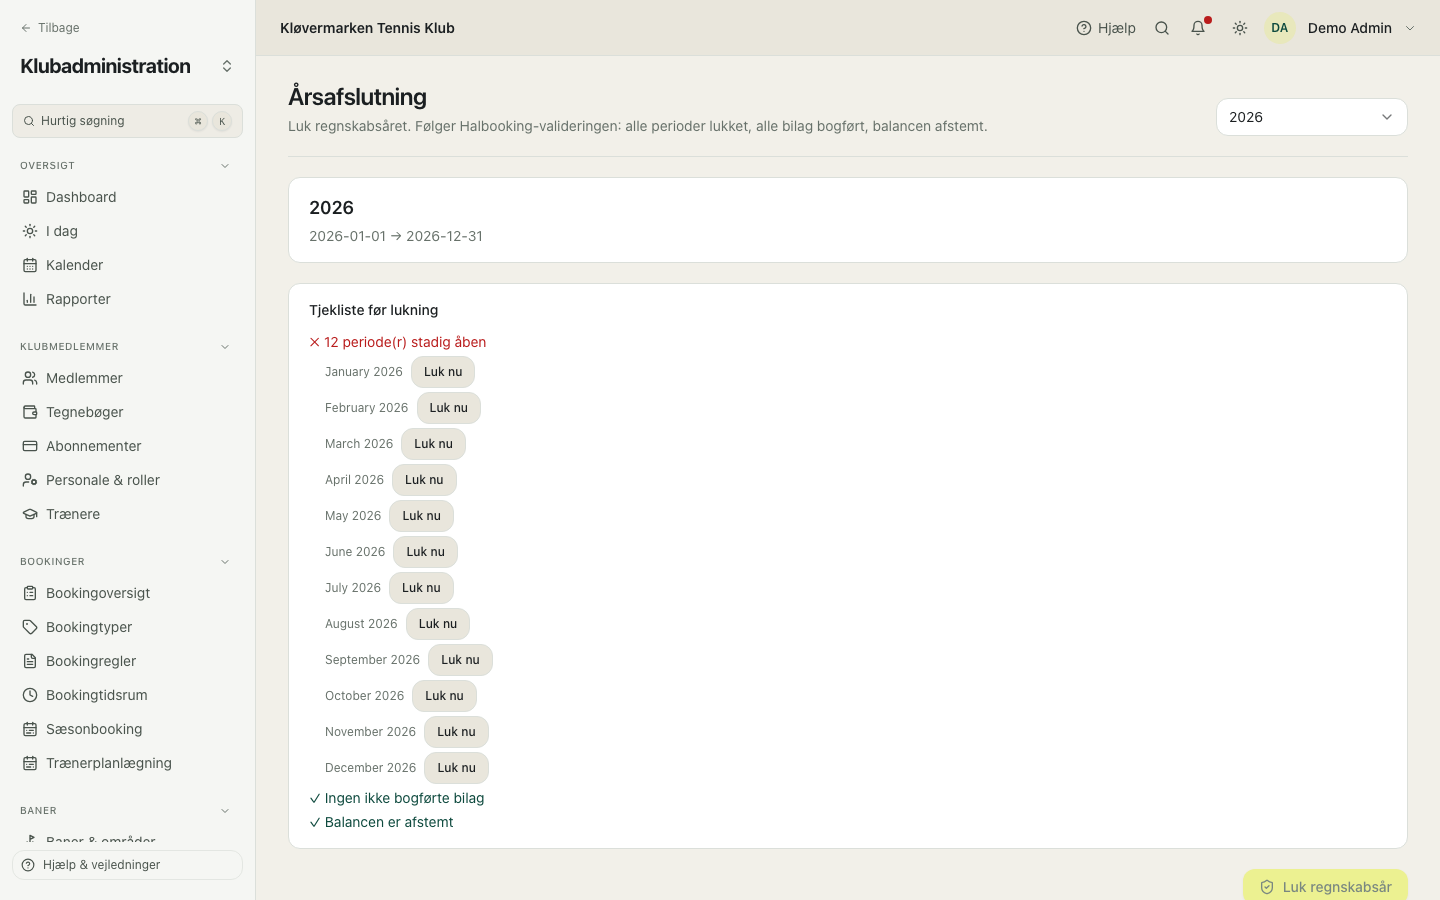Open the I dag sun icon item

127,231
